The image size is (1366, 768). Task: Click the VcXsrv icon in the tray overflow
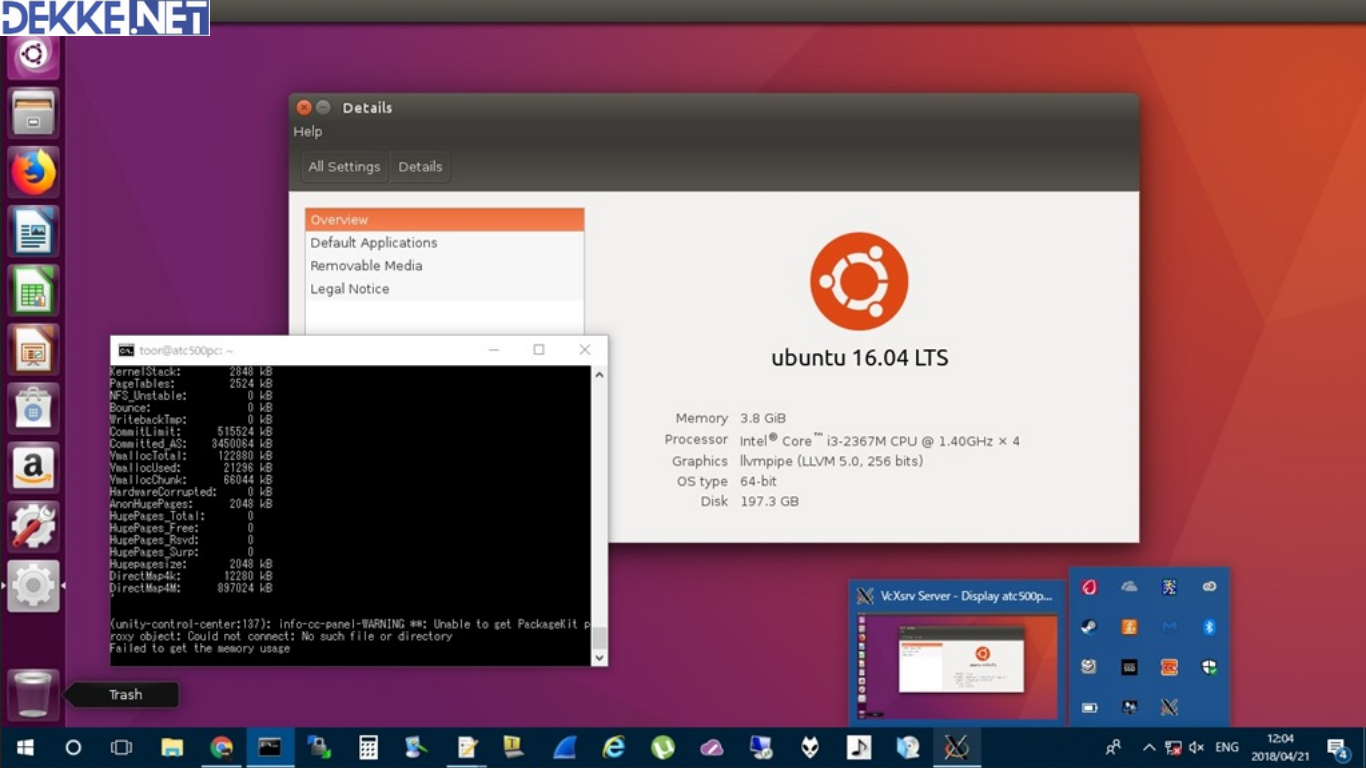point(1169,707)
